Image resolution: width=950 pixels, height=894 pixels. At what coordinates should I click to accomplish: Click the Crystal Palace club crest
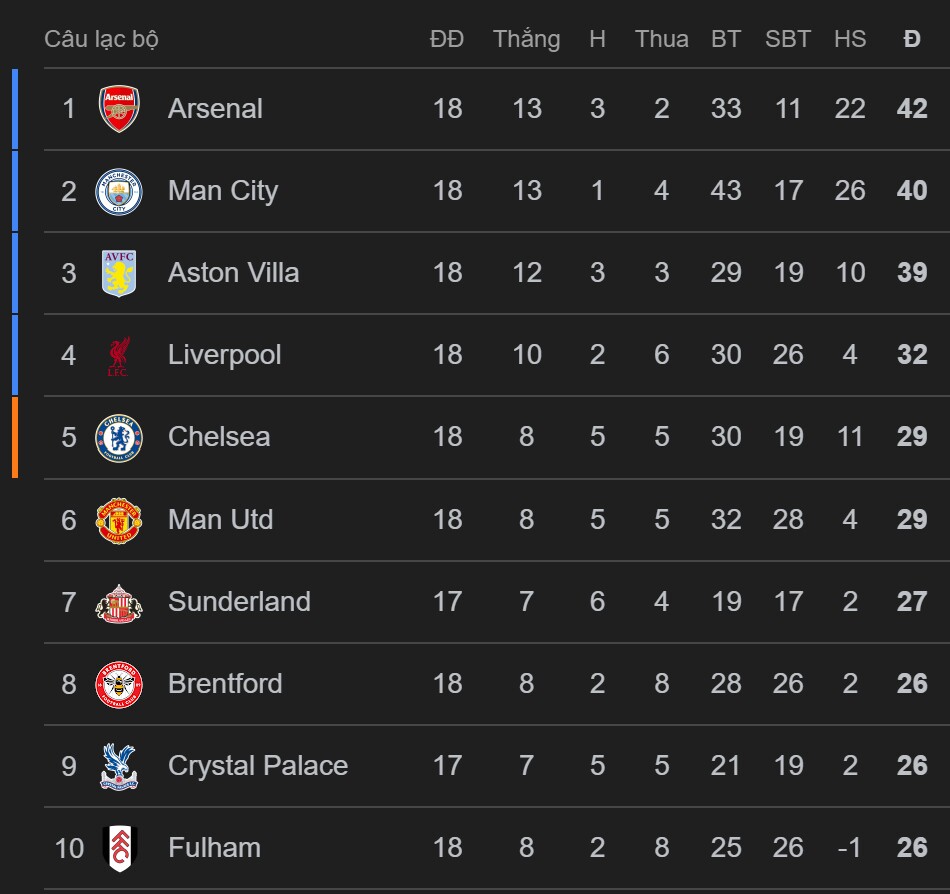pyautogui.click(x=119, y=766)
